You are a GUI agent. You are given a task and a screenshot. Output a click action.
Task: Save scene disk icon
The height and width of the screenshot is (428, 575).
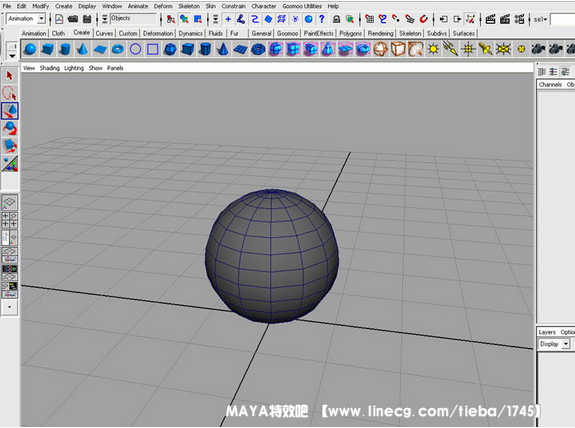point(87,19)
